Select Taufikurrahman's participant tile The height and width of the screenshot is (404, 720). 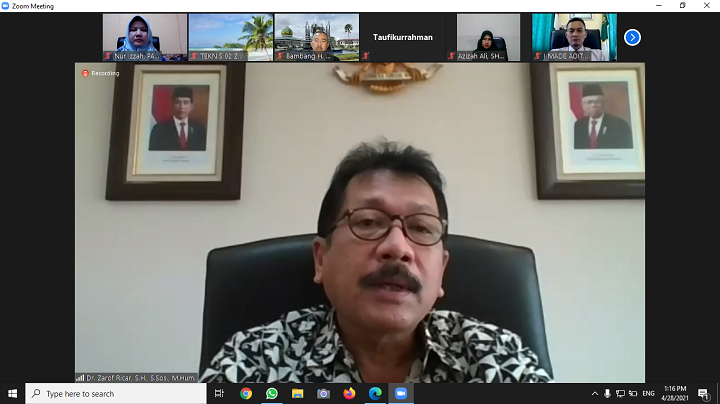click(403, 37)
